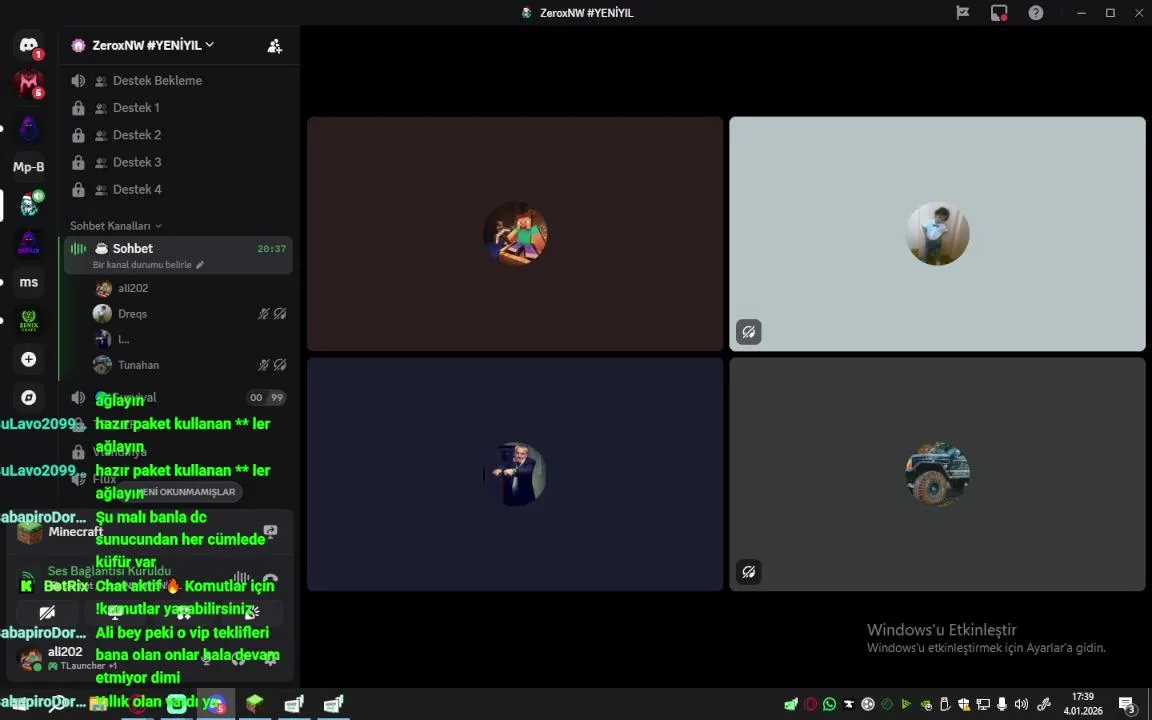Toggle camera on in voice panel
Viewport: 1152px width, 720px height.
pyautogui.click(x=47, y=612)
